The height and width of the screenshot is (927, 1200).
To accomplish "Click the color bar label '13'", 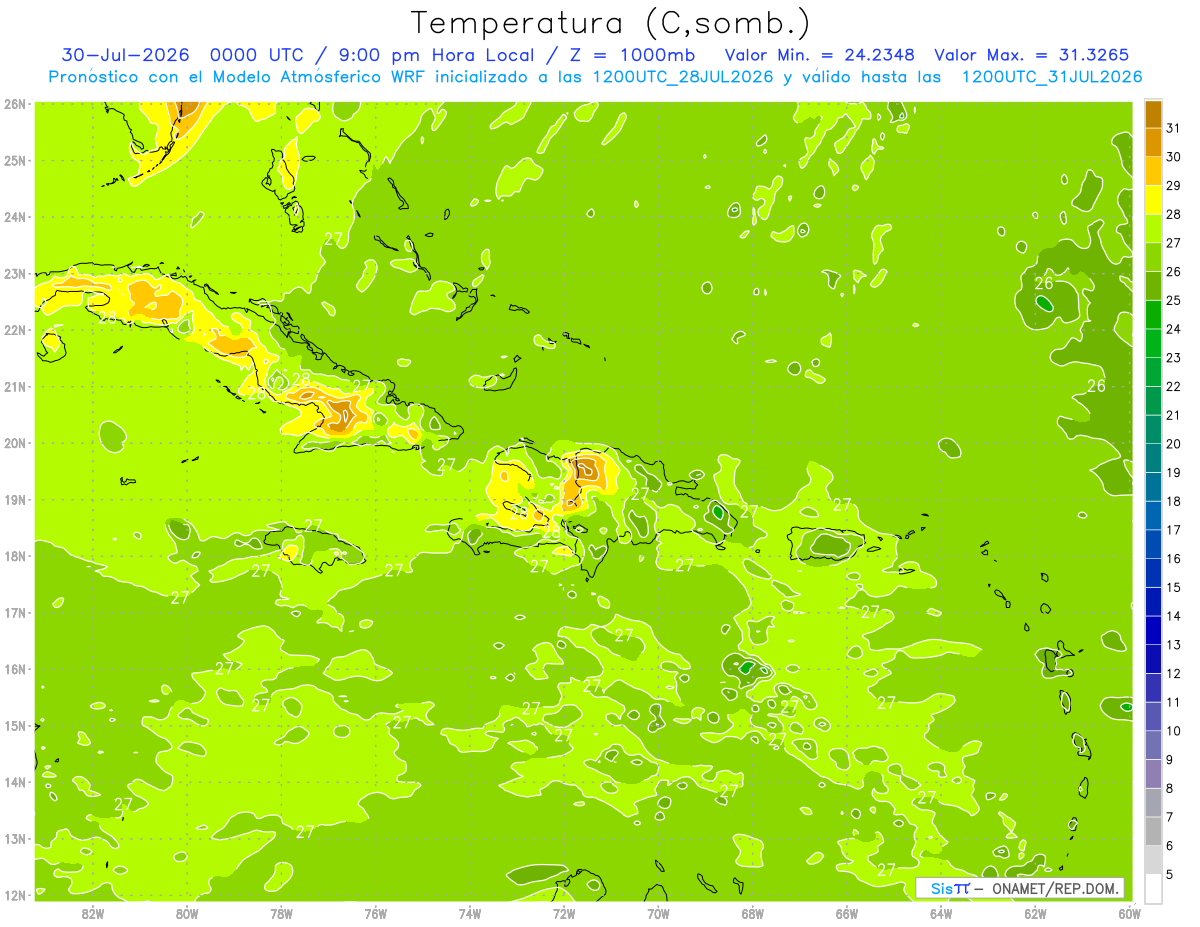I will click(1174, 645).
